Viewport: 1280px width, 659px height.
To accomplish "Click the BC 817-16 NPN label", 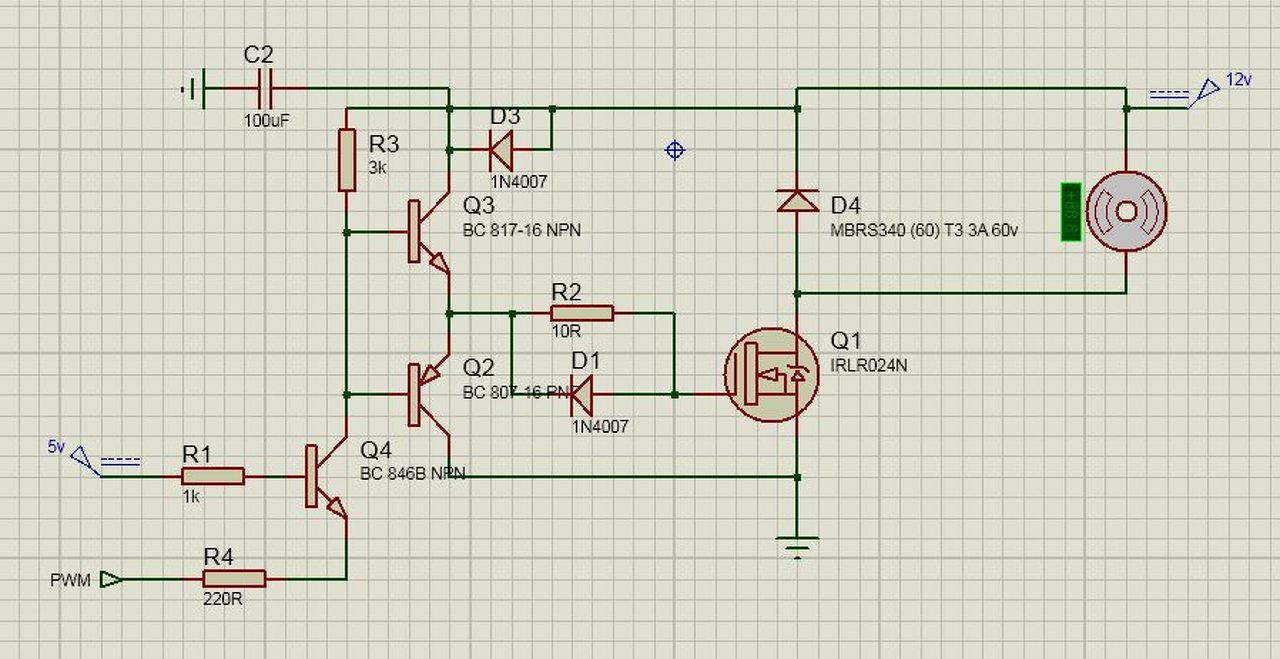I will pyautogui.click(x=521, y=230).
